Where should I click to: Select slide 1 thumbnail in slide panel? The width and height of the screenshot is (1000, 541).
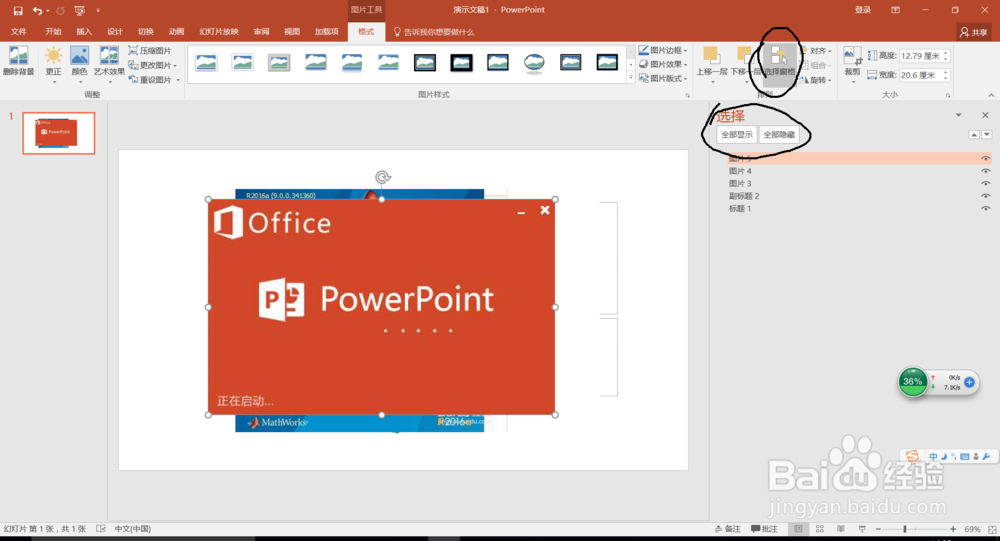coord(59,133)
